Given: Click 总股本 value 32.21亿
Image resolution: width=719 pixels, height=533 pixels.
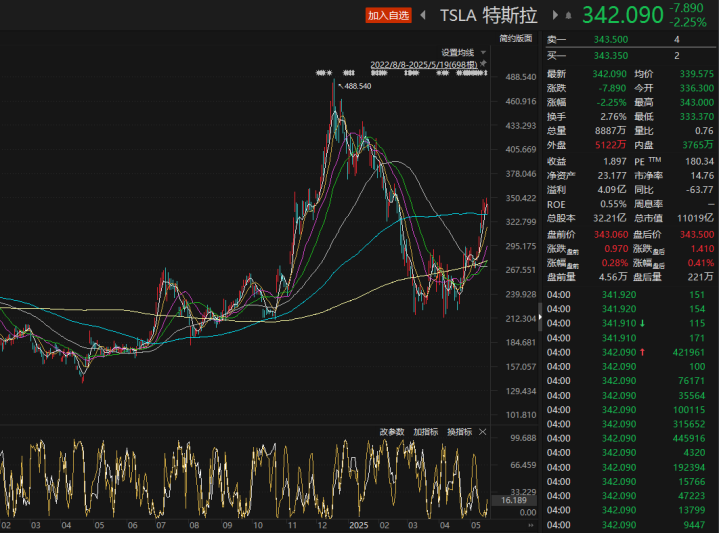Looking at the screenshot, I should 609,218.
